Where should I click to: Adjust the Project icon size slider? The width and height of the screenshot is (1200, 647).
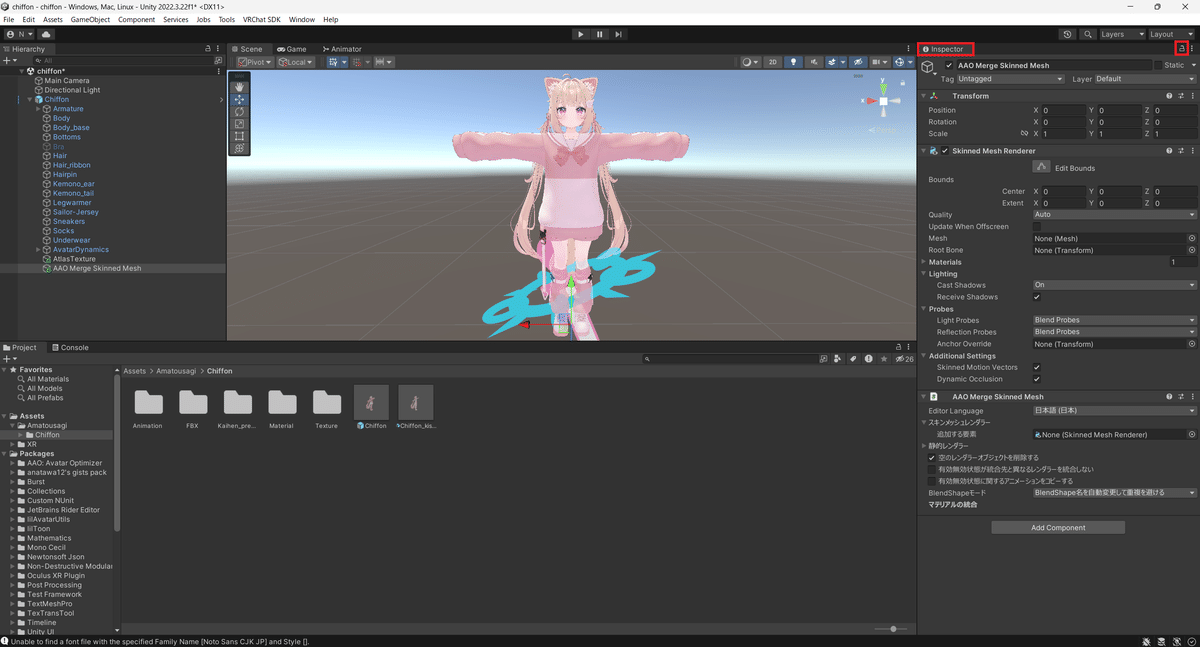[892, 629]
